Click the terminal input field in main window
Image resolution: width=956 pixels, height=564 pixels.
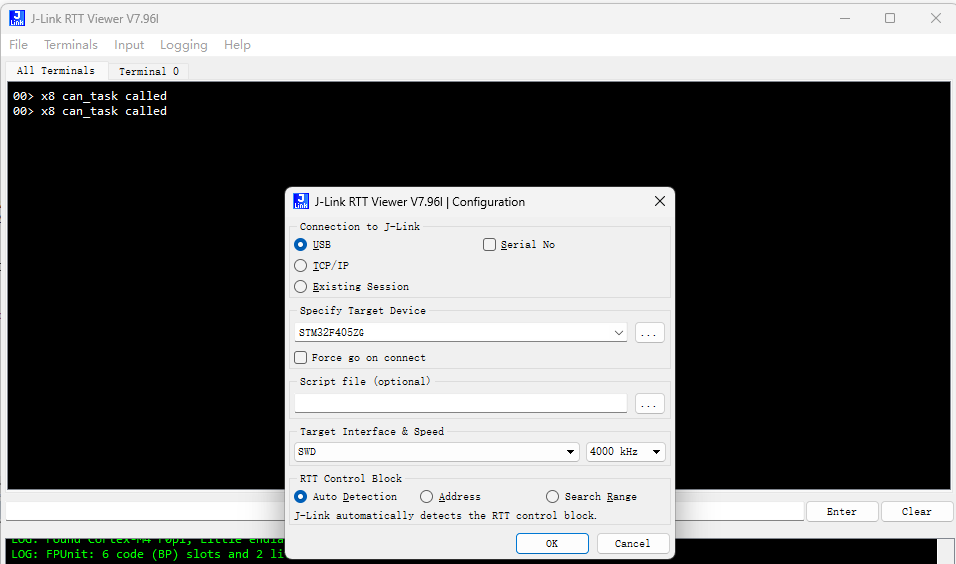405,511
